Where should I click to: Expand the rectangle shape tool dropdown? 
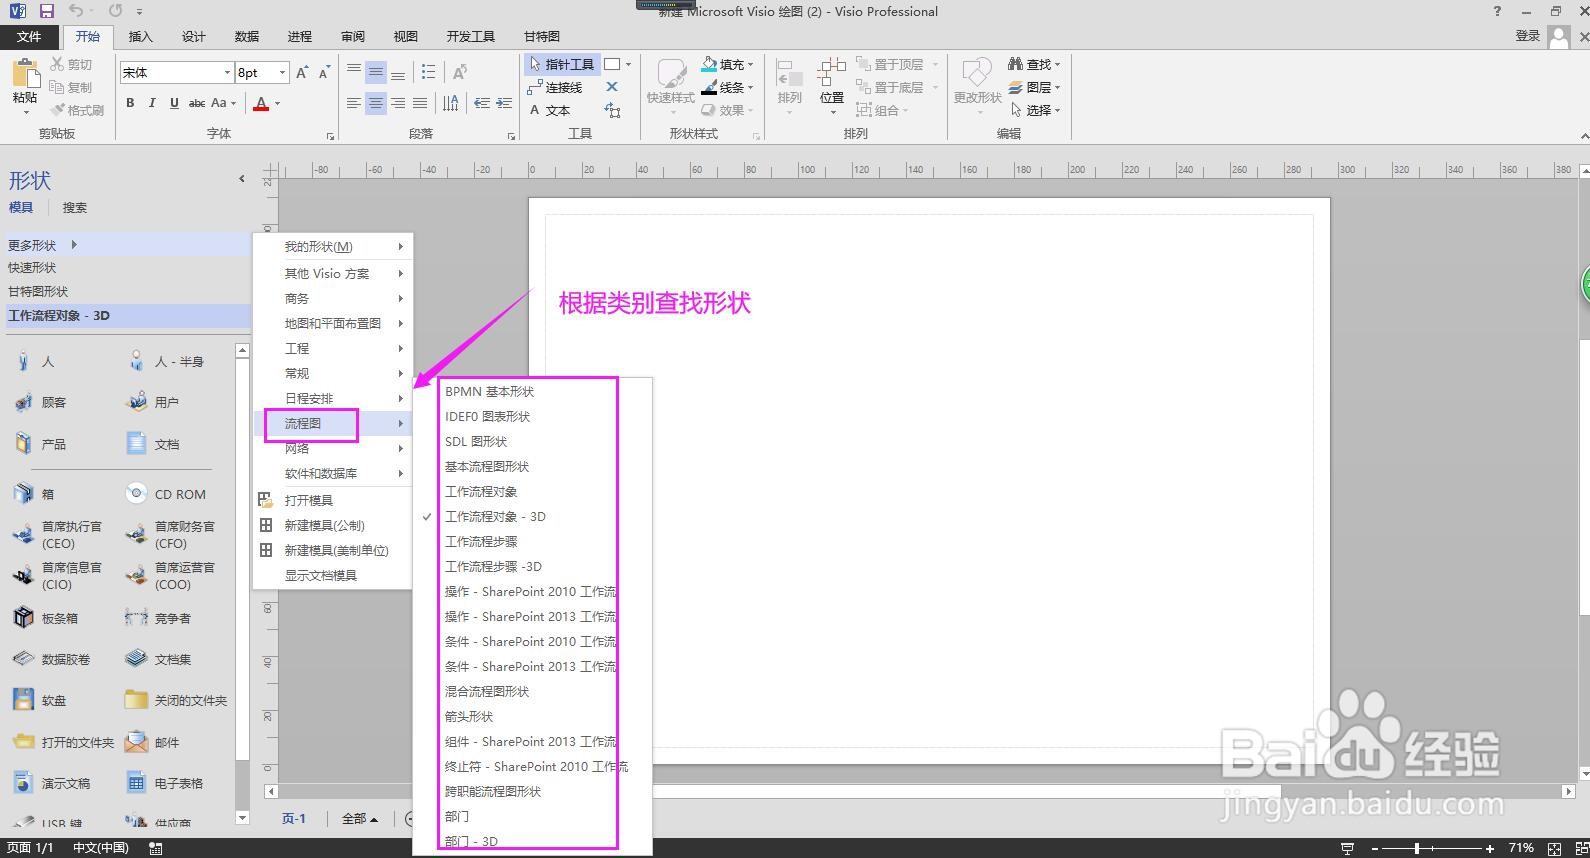click(x=628, y=64)
